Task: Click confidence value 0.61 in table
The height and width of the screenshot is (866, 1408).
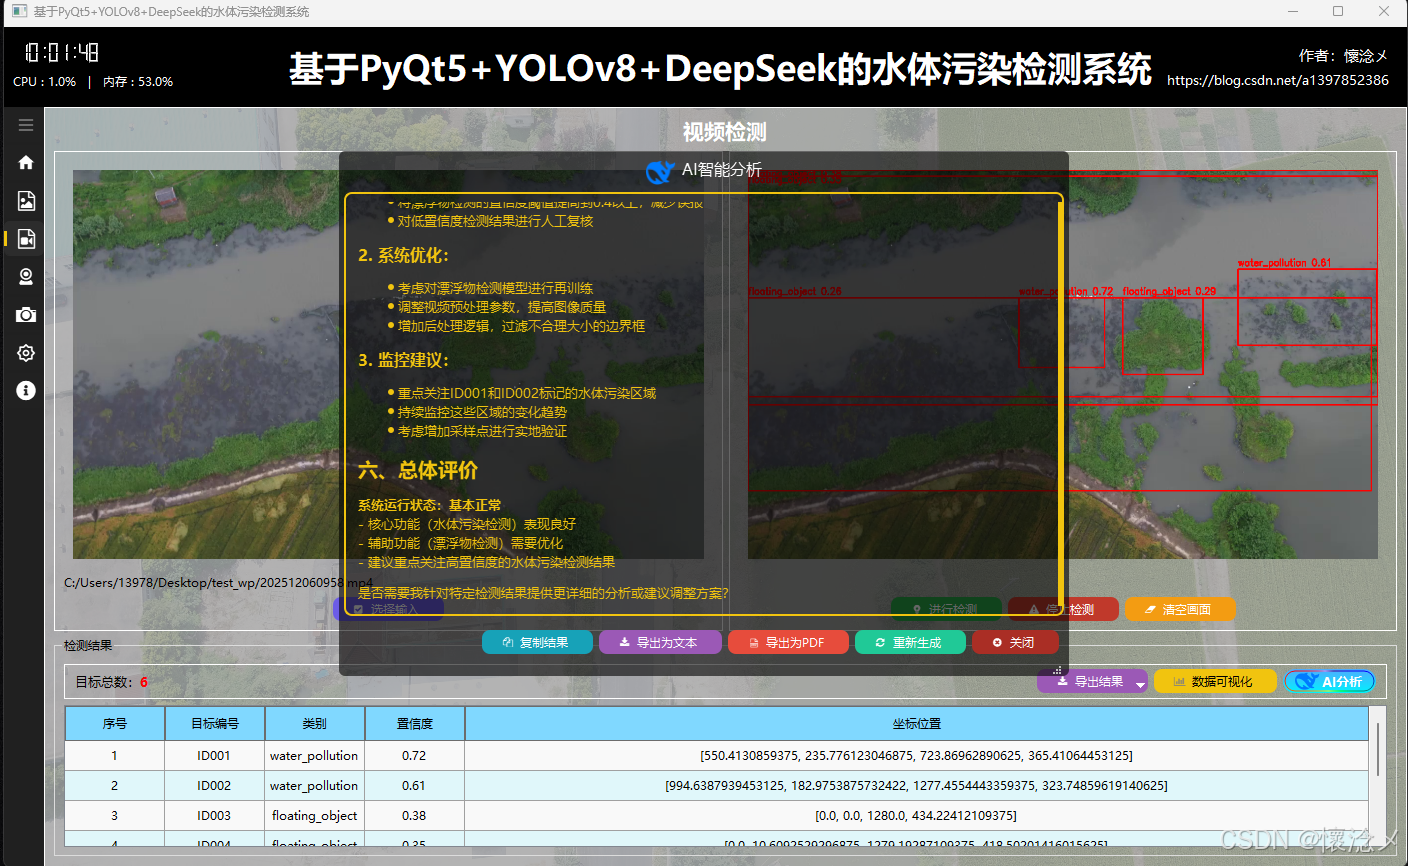Action: (414, 786)
